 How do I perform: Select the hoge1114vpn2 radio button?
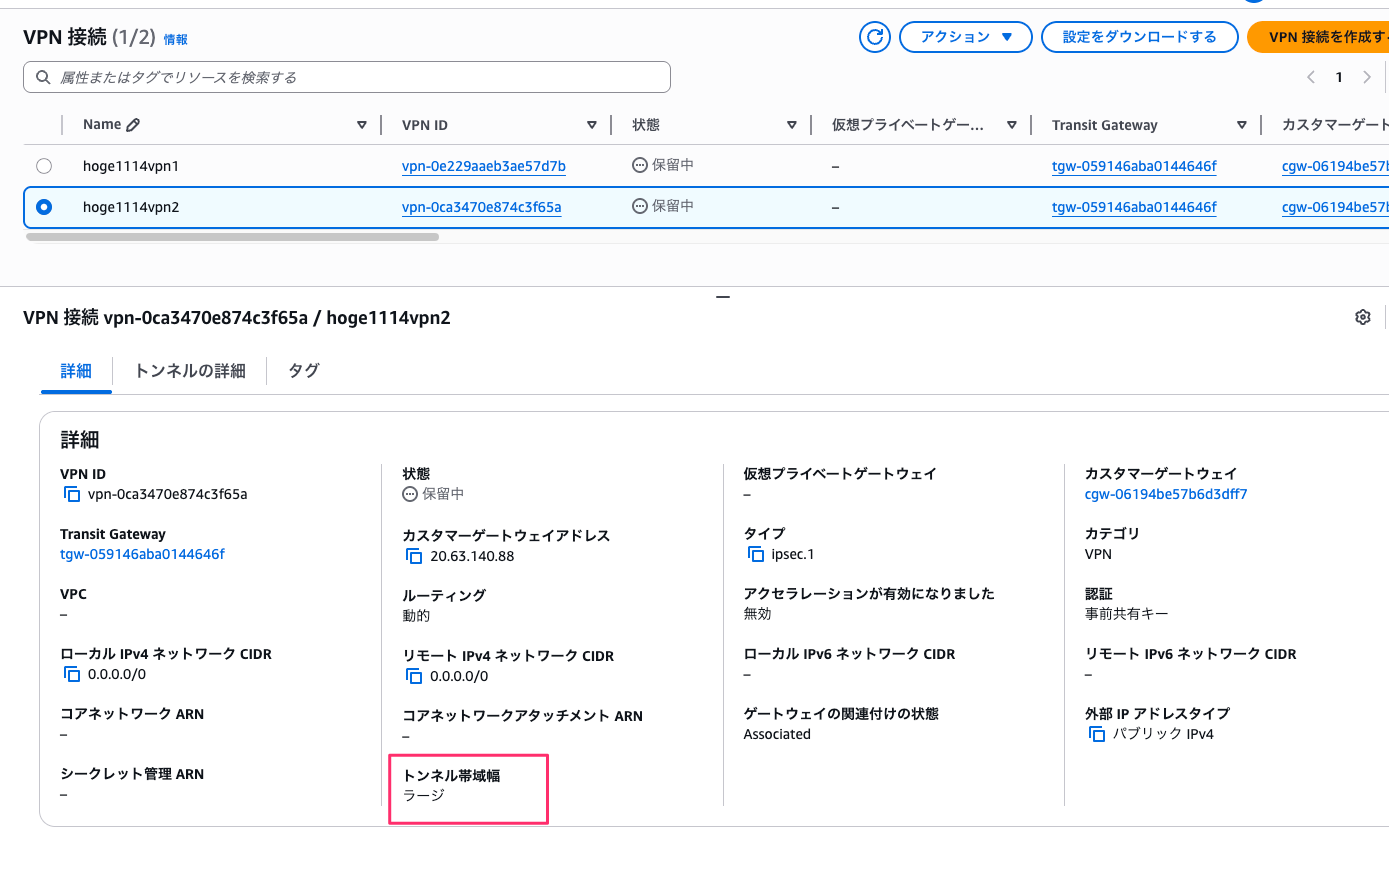pyautogui.click(x=43, y=206)
